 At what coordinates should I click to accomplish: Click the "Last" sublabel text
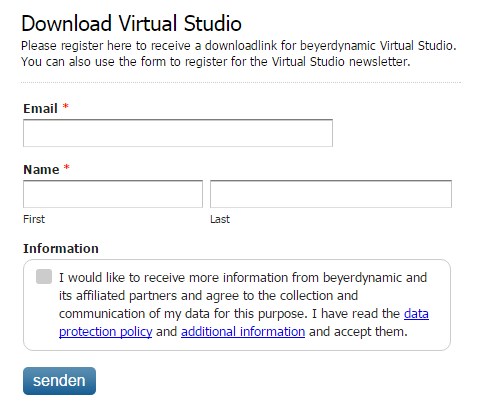220,219
